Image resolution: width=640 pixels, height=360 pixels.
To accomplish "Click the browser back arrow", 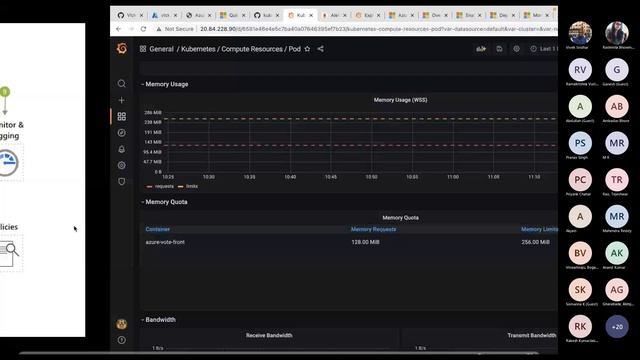I will [x=119, y=29].
